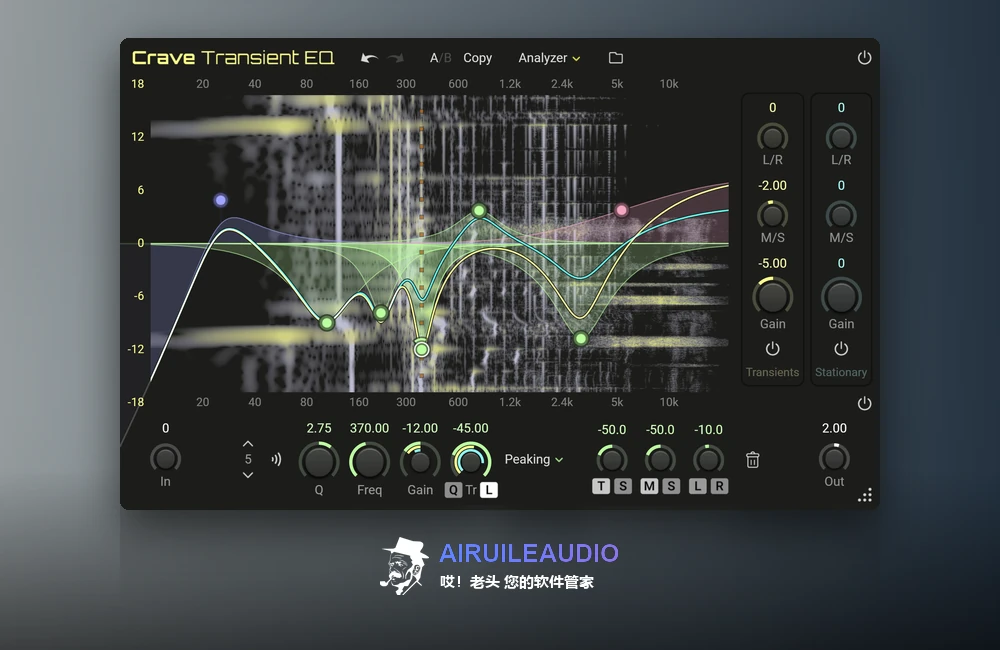The width and height of the screenshot is (1000, 650).
Task: Toggle the EQ section power button beside the lower frequency scale
Action: coord(864,403)
